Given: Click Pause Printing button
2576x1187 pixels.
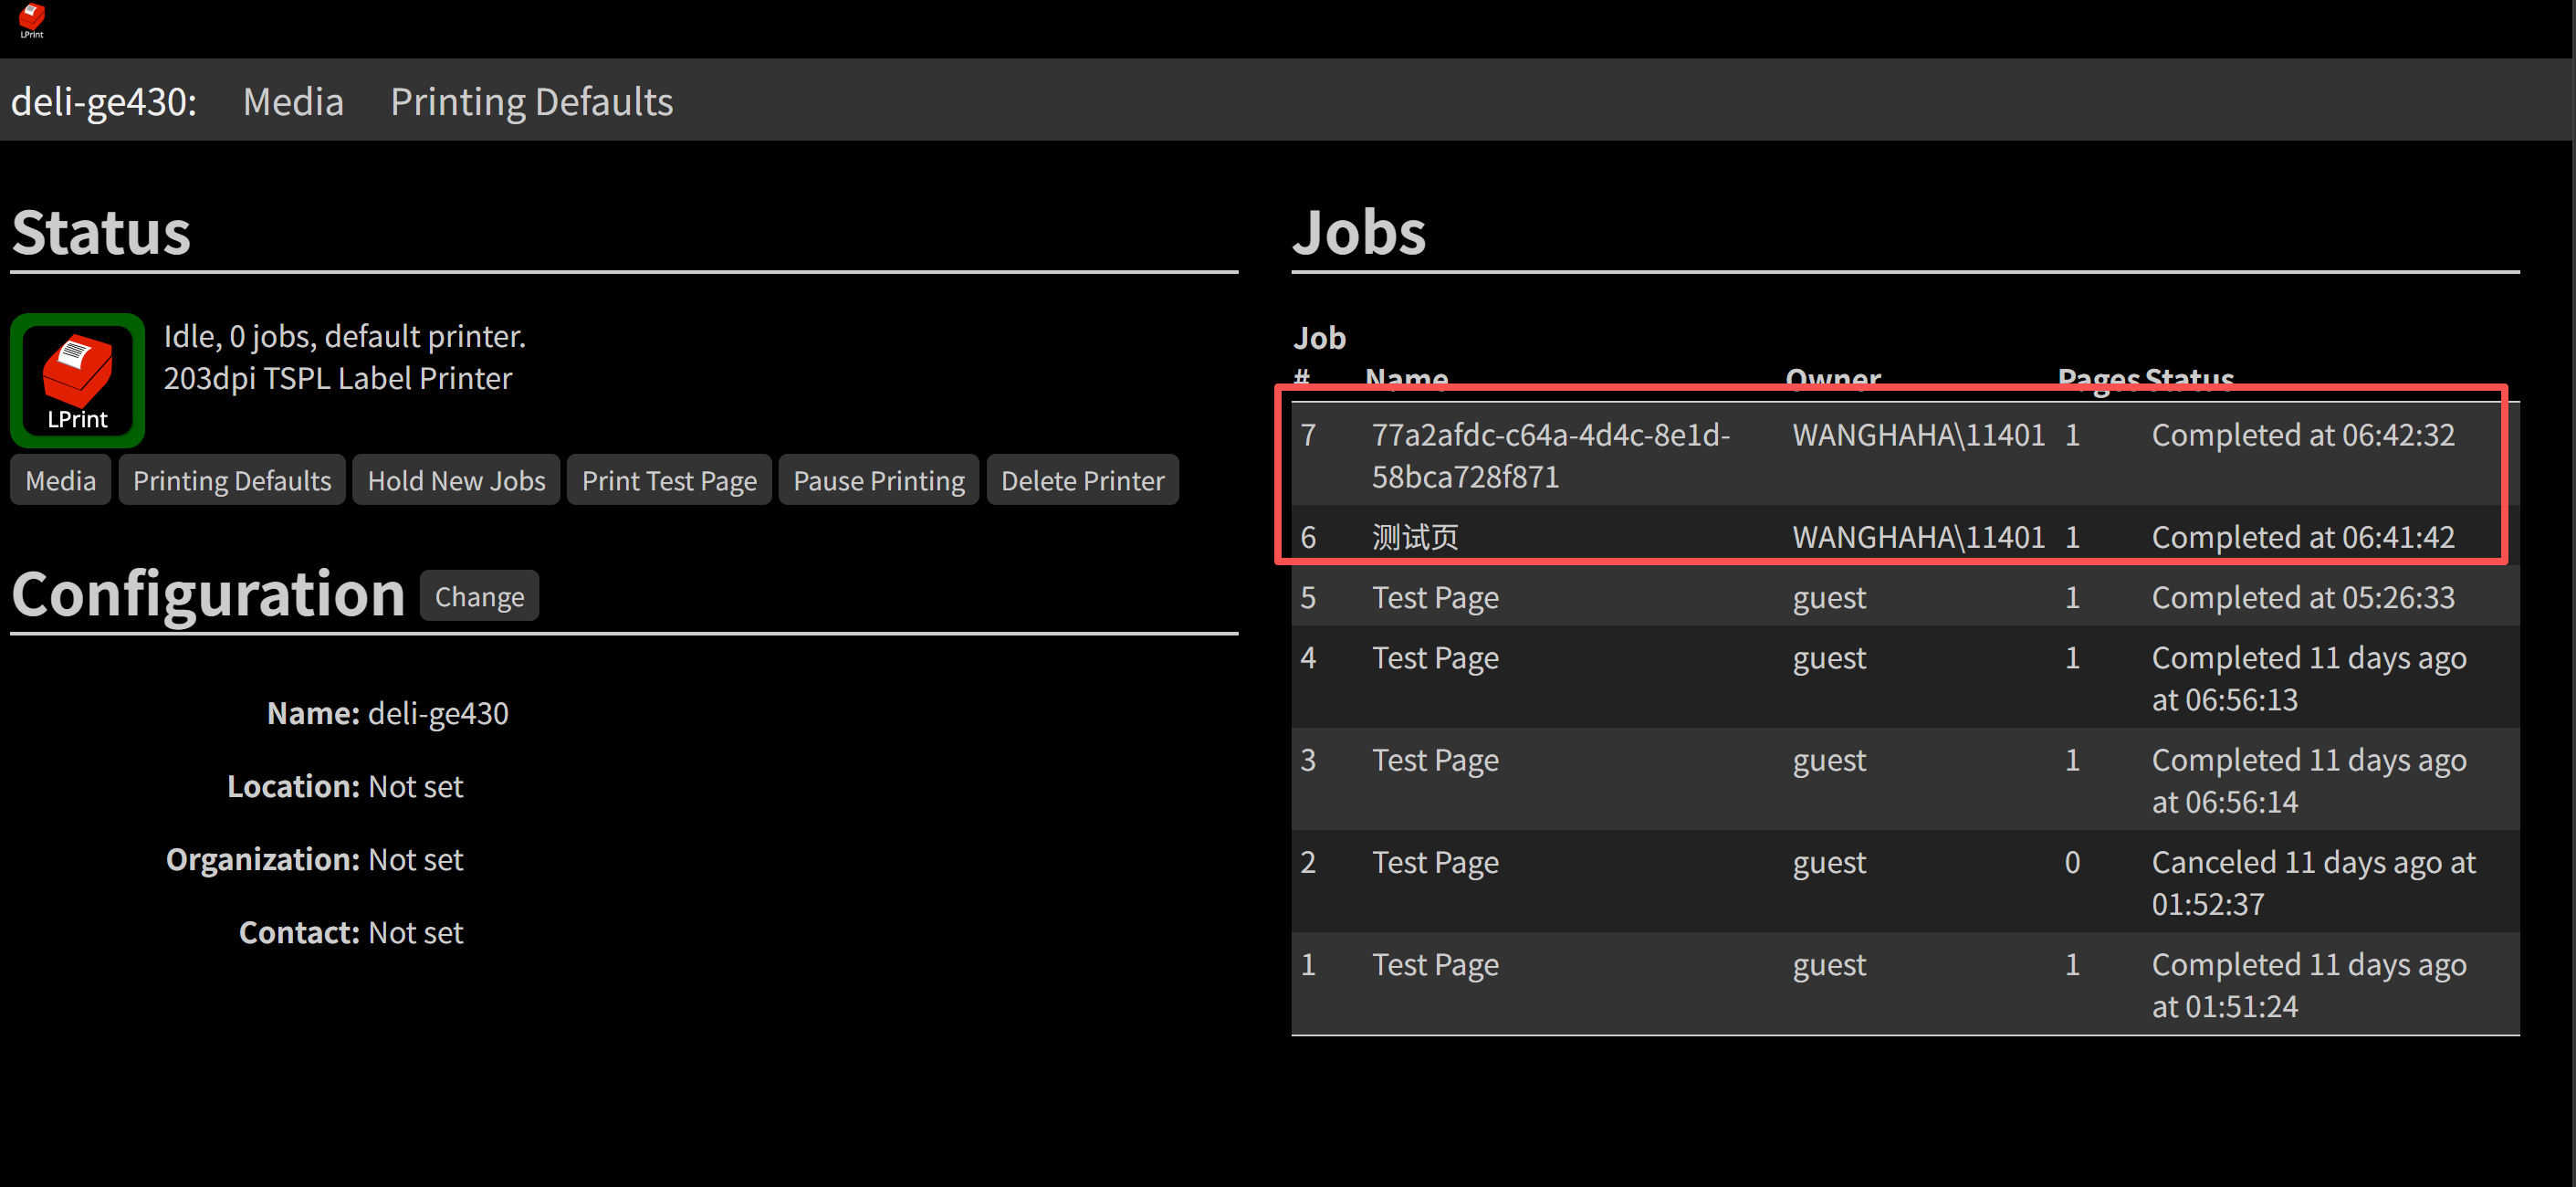Looking at the screenshot, I should click(878, 480).
